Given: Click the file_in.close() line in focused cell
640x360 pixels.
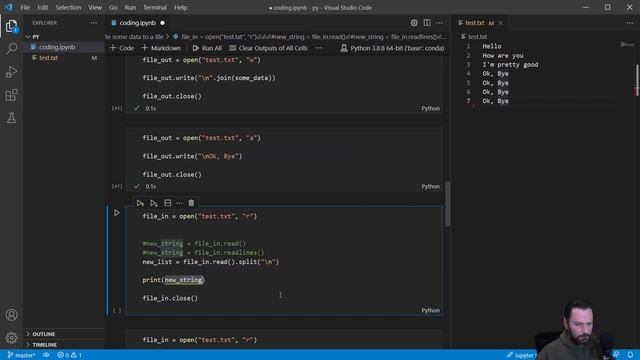Looking at the screenshot, I should point(170,298).
